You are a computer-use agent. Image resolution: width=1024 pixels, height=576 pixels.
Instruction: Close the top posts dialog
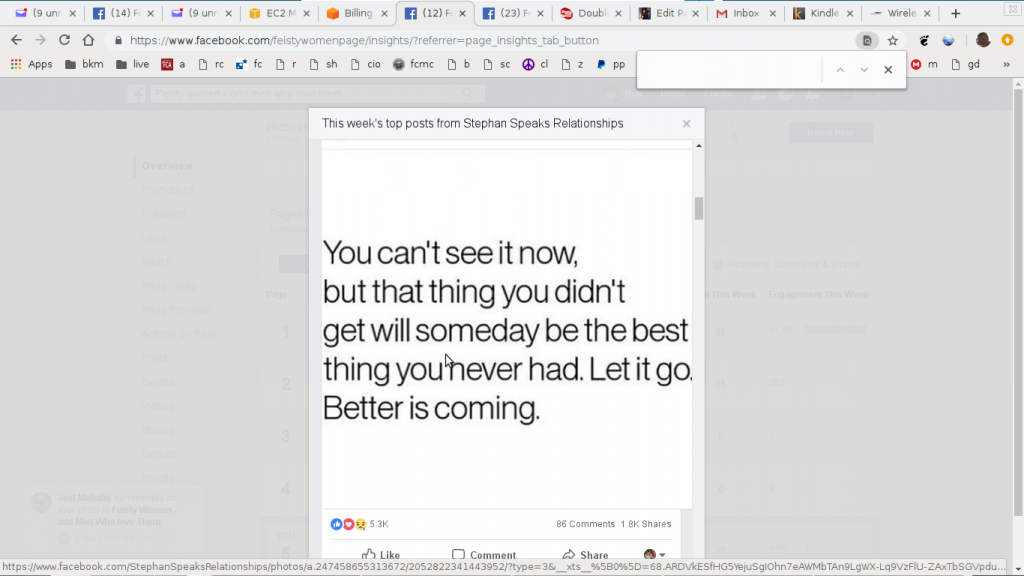[686, 123]
